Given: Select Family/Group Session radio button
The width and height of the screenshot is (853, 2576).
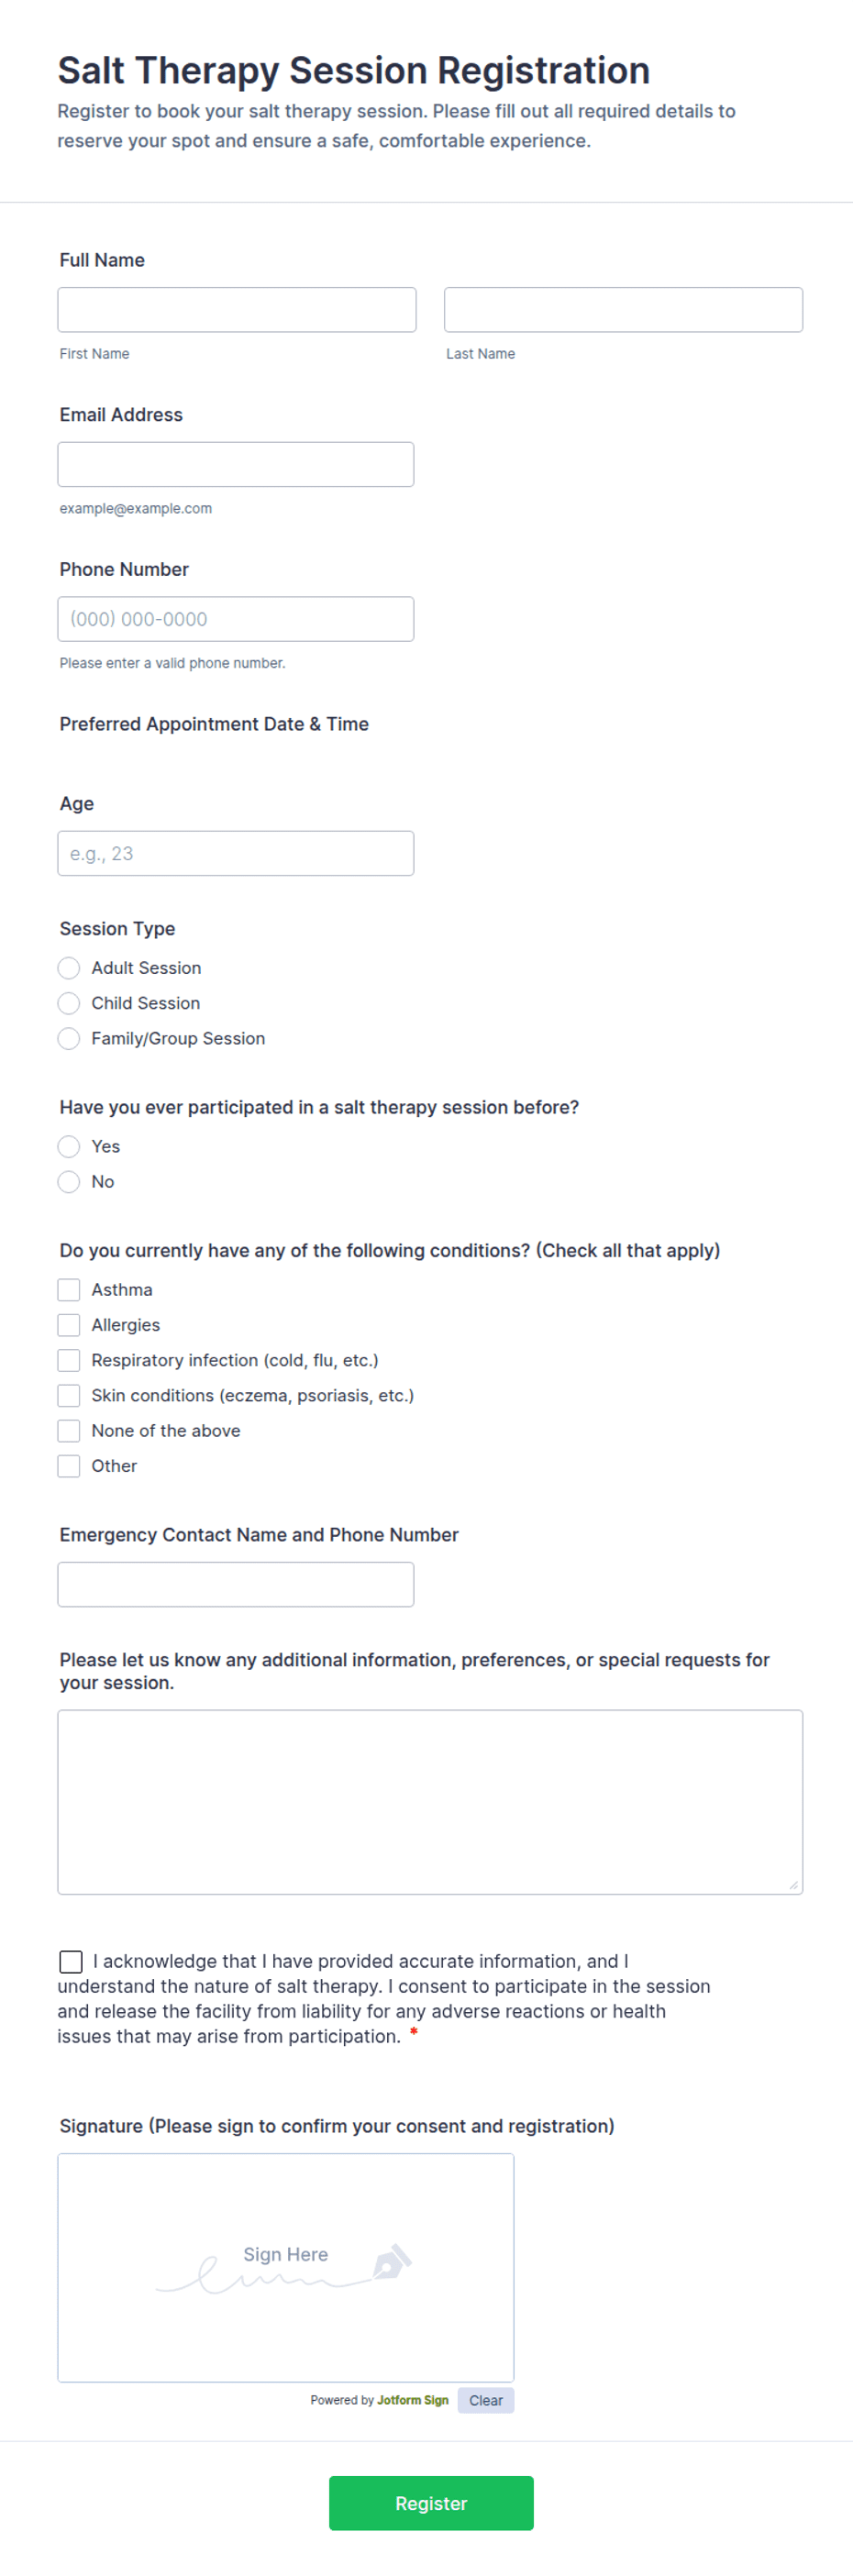Looking at the screenshot, I should coord(69,1038).
